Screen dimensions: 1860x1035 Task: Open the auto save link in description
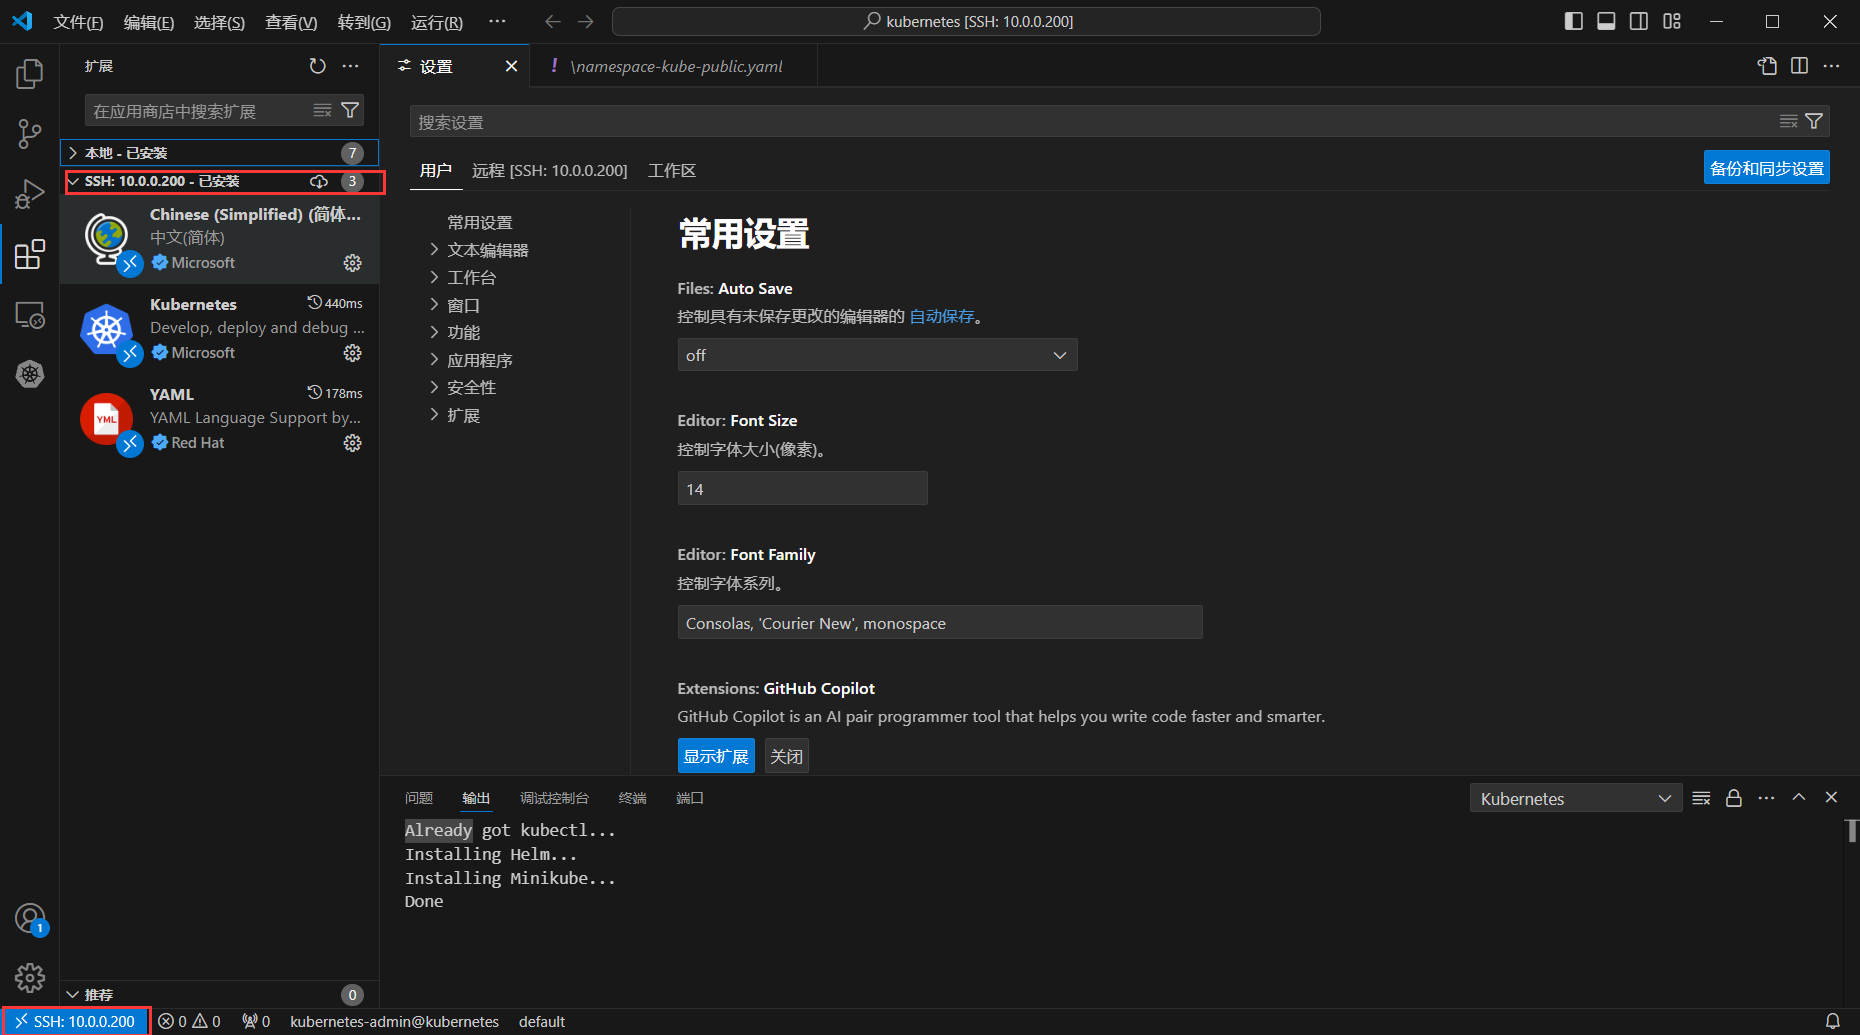942,316
